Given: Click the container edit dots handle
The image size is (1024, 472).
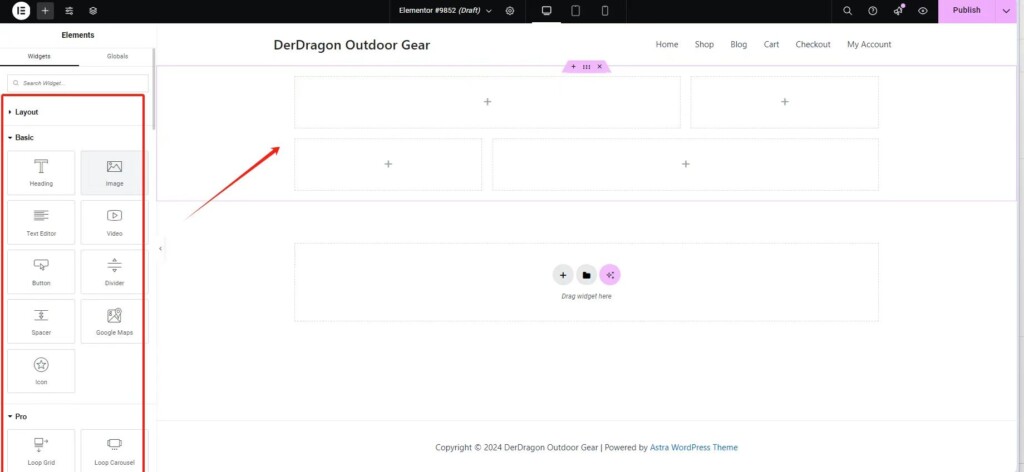Looking at the screenshot, I should coord(586,67).
